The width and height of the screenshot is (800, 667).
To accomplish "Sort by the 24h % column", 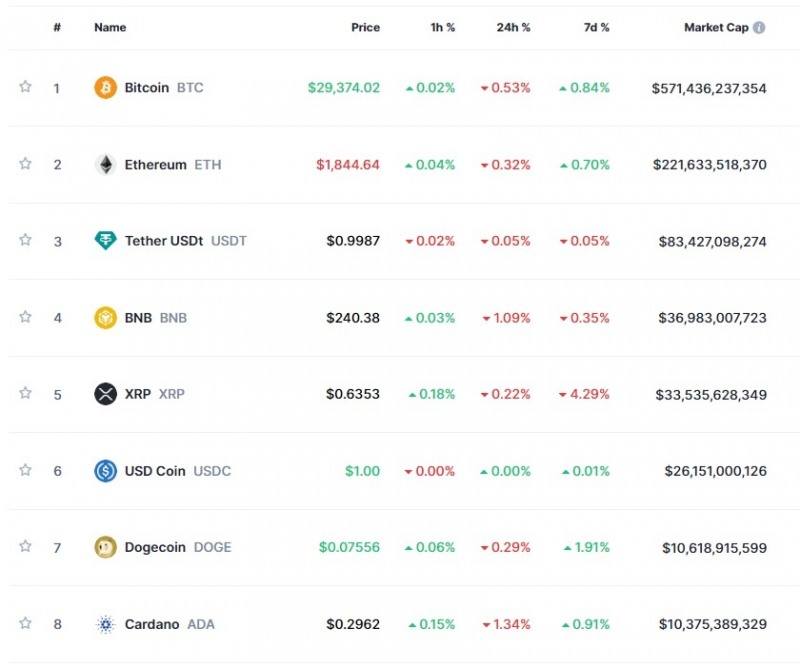I will [x=513, y=28].
